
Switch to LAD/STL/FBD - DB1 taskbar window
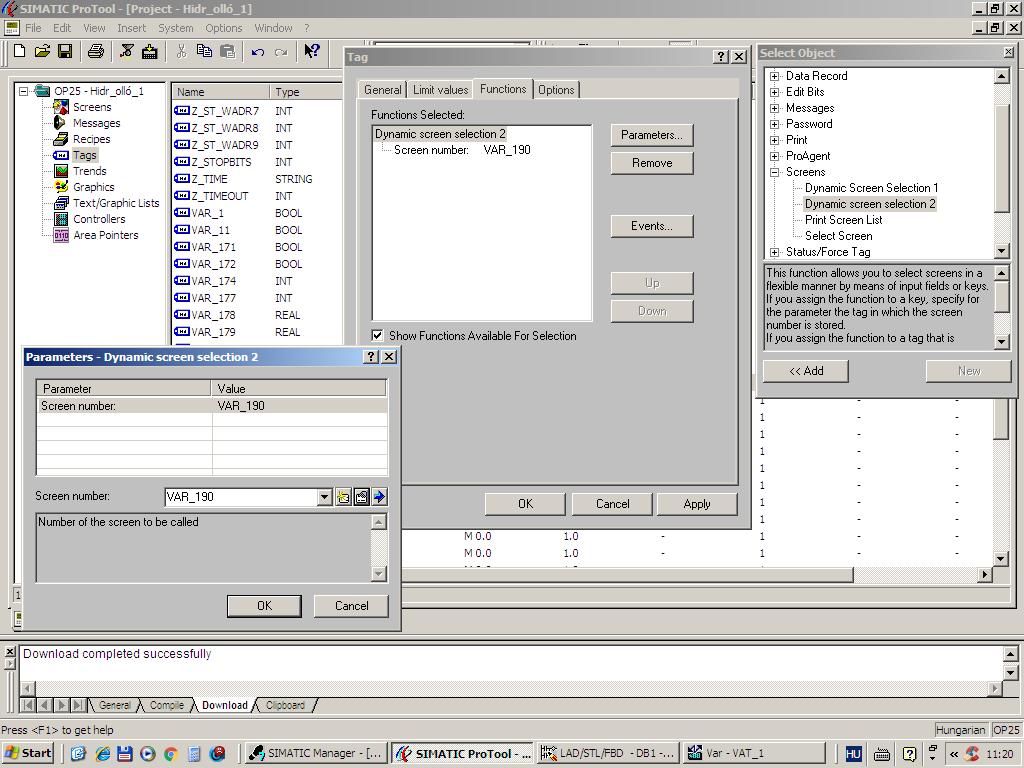pyautogui.click(x=609, y=753)
